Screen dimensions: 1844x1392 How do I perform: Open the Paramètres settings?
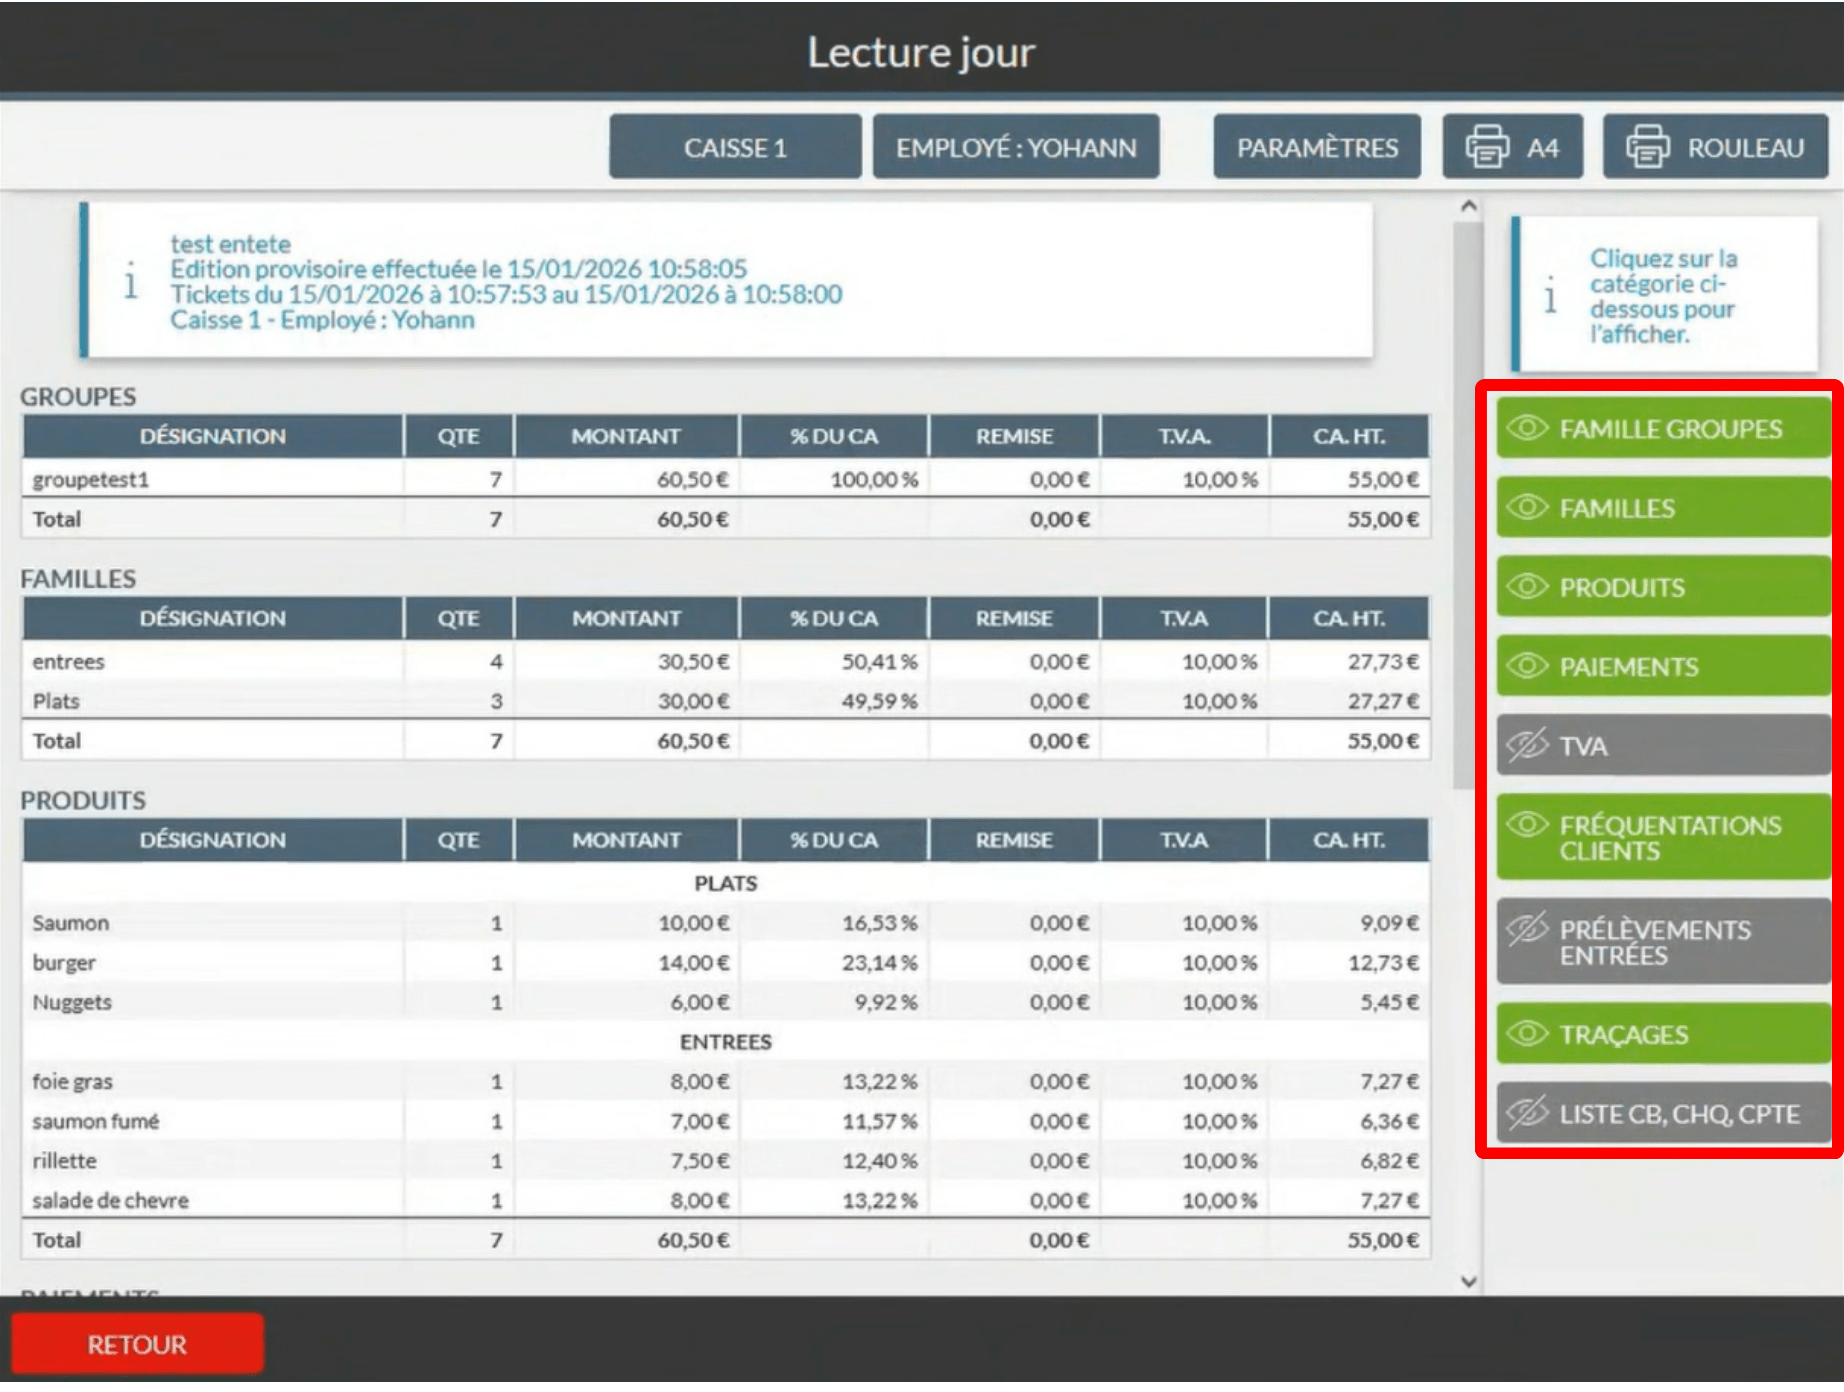(x=1316, y=147)
